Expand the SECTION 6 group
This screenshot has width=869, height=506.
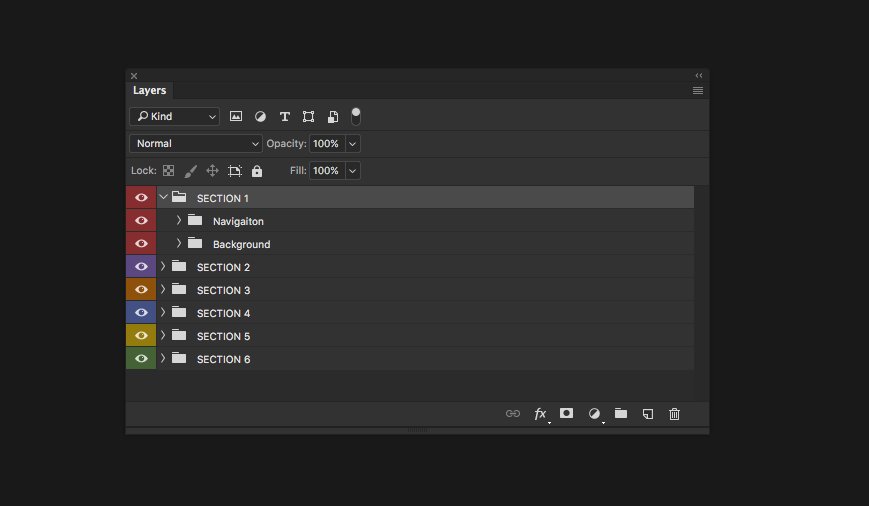point(162,358)
